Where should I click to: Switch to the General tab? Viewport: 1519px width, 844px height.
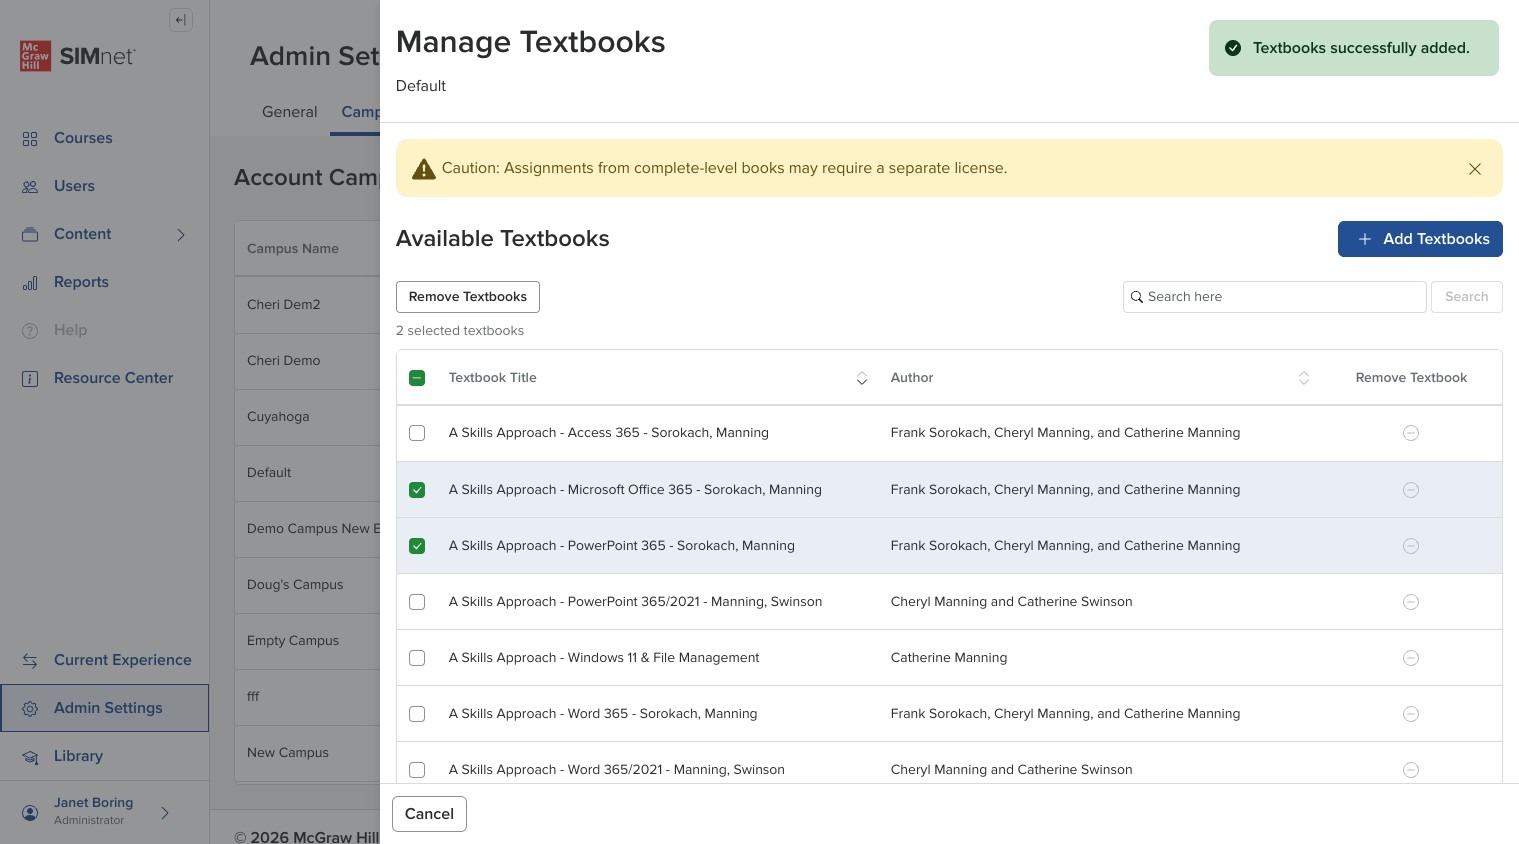(290, 112)
